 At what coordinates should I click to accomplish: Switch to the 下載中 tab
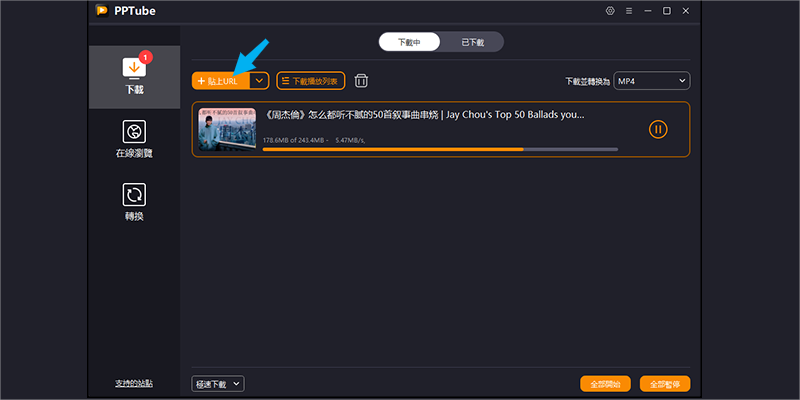[x=409, y=42]
